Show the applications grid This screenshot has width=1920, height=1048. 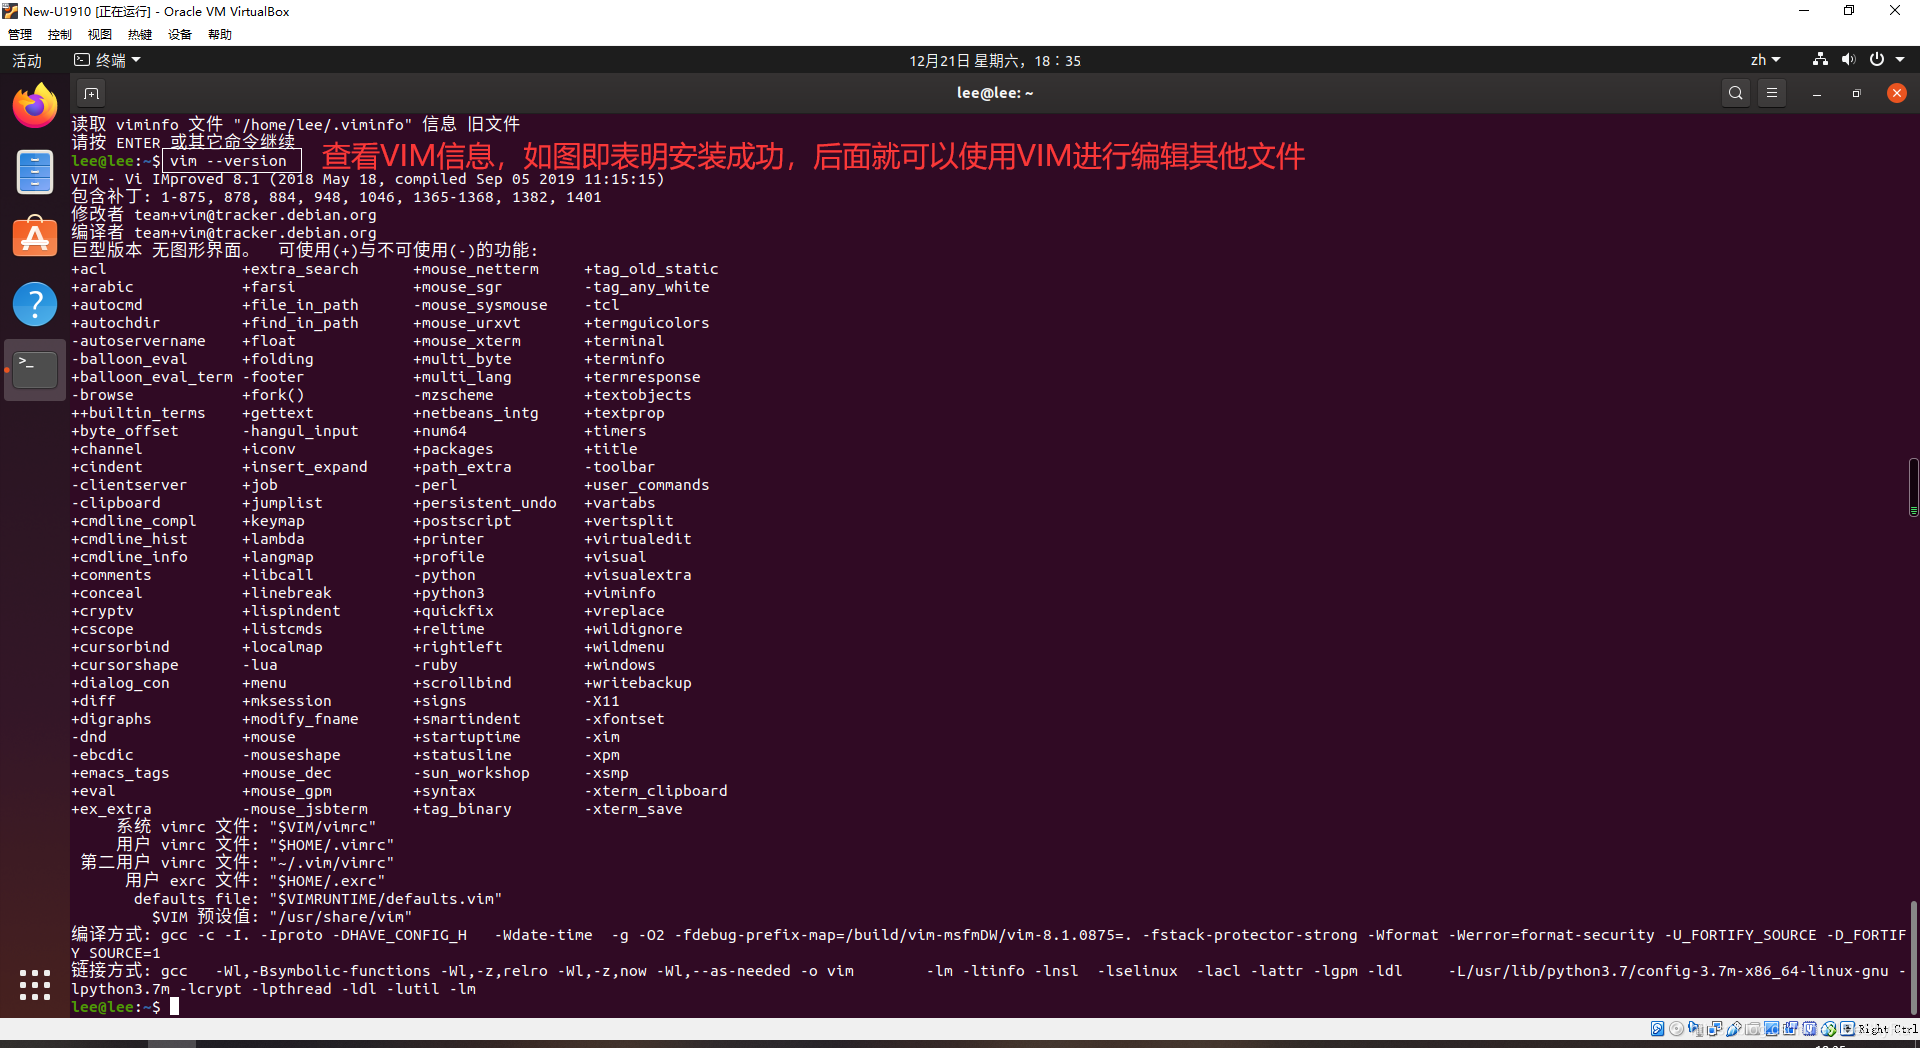pos(35,985)
